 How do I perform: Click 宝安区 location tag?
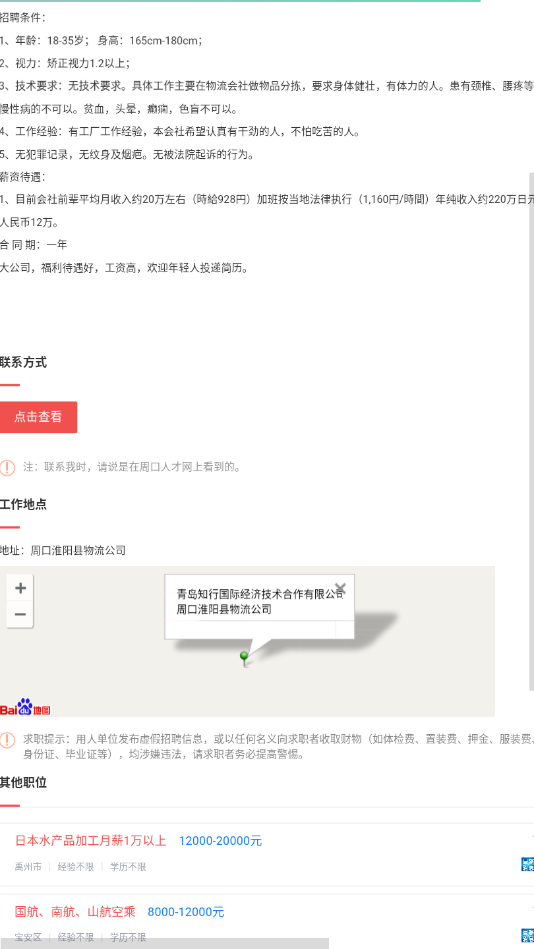click(28, 938)
